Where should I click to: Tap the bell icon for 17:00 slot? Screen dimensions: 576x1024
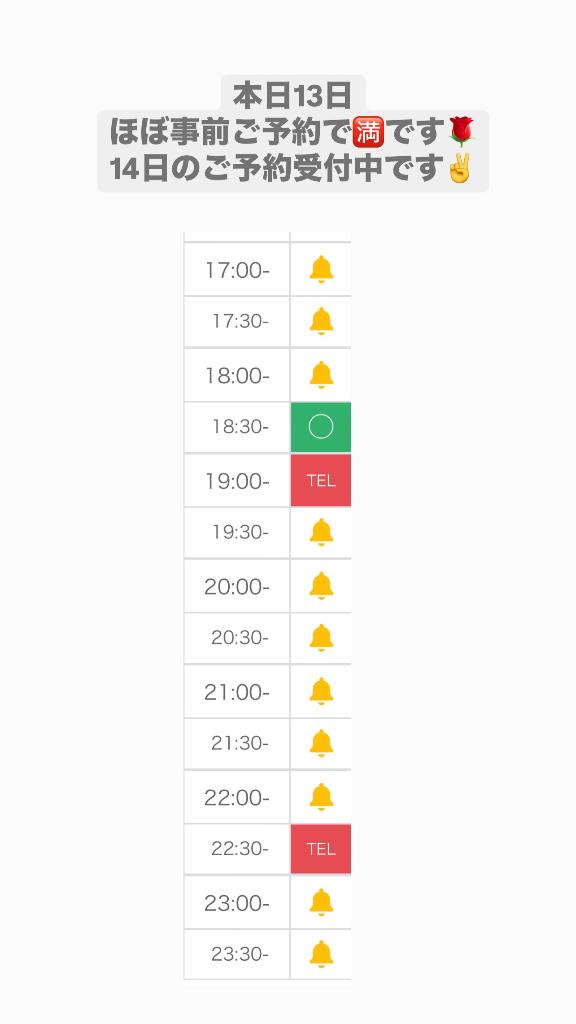click(x=321, y=269)
